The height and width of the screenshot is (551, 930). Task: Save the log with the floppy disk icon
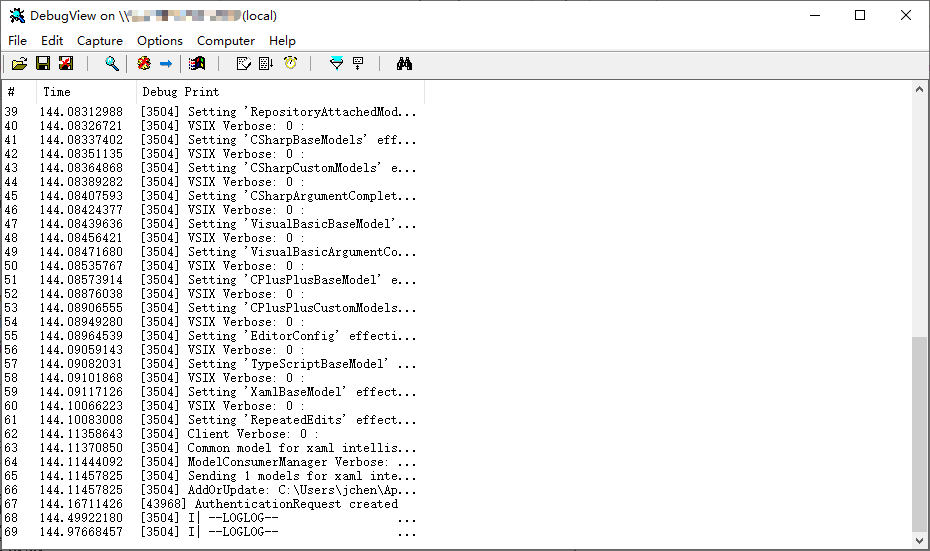tap(43, 63)
